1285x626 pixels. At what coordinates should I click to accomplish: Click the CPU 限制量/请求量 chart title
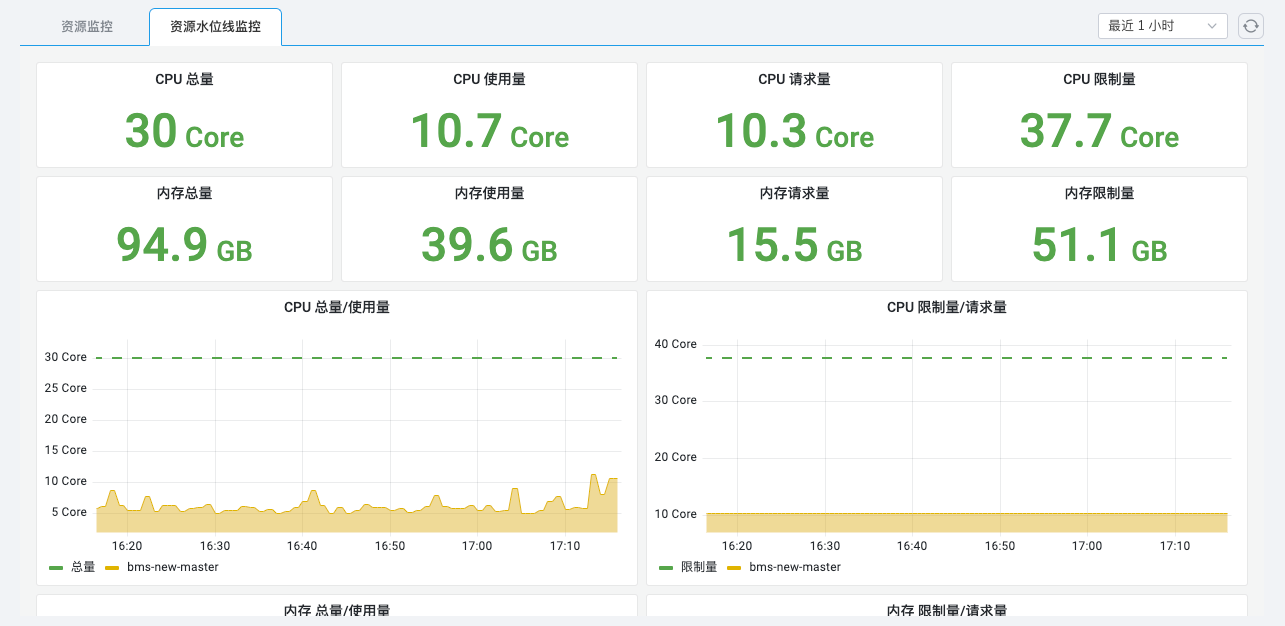click(x=946, y=307)
